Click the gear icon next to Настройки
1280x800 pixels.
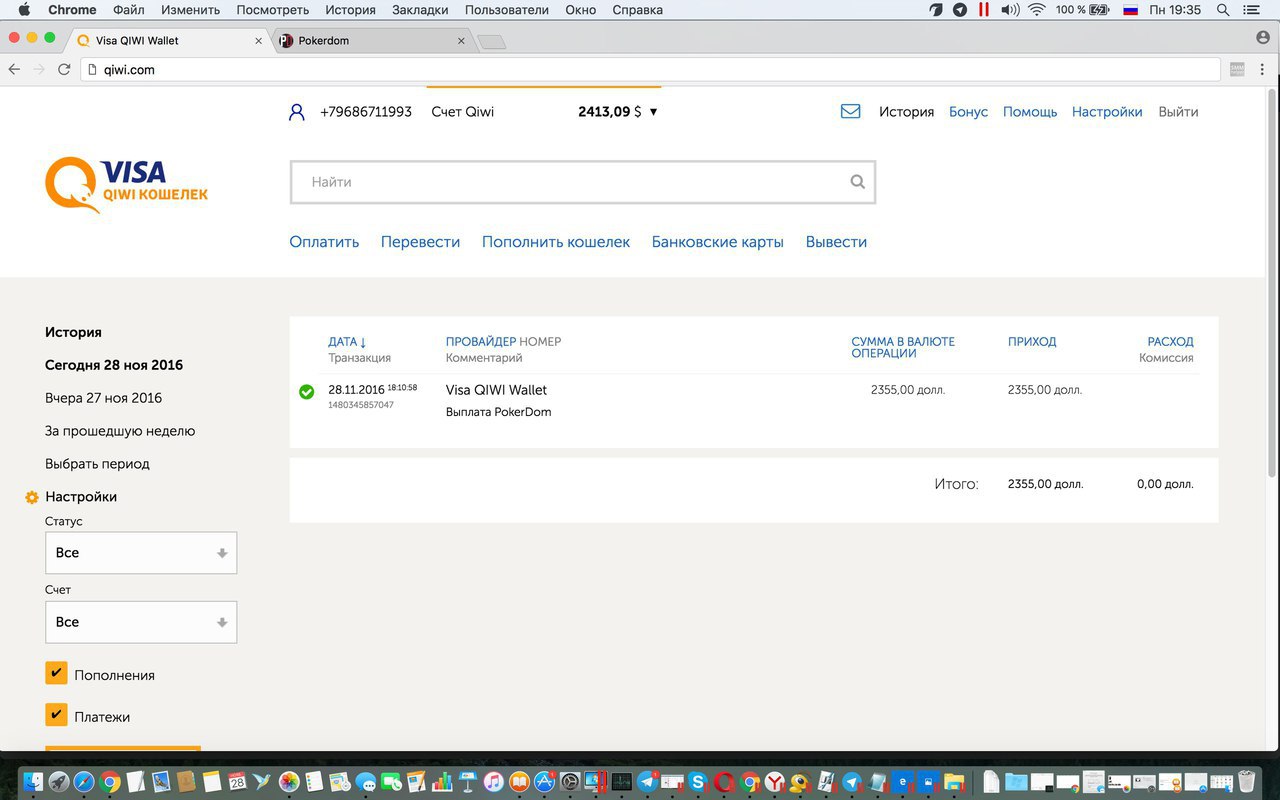pos(32,497)
